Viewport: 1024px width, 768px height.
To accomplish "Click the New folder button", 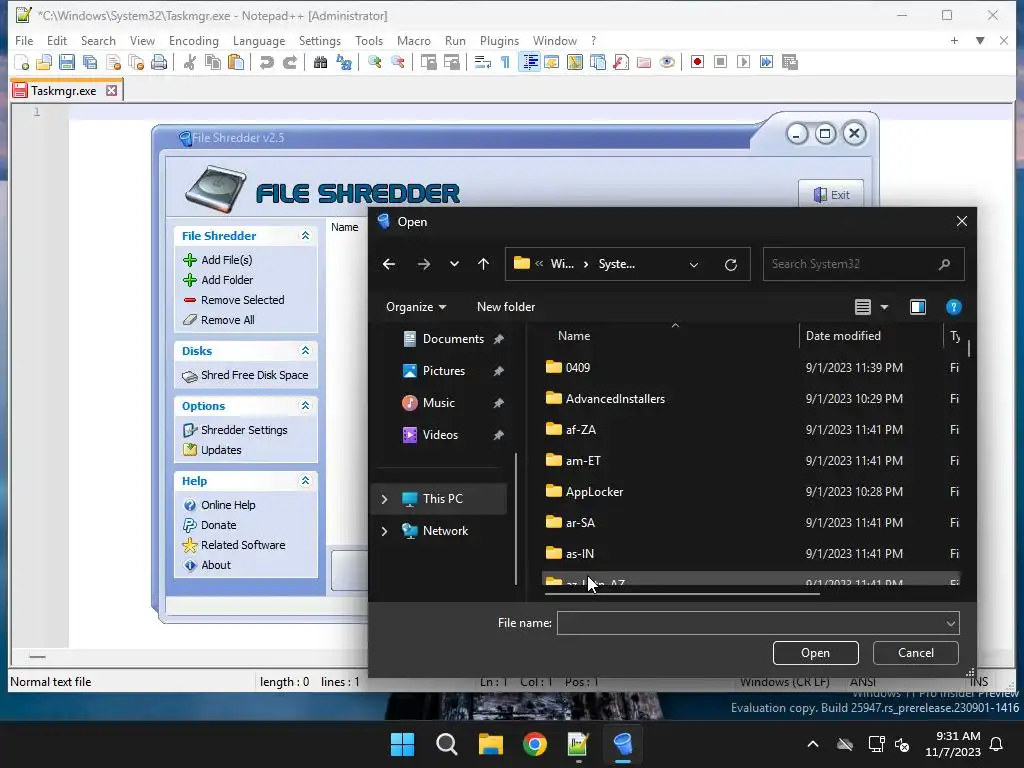I will [505, 307].
